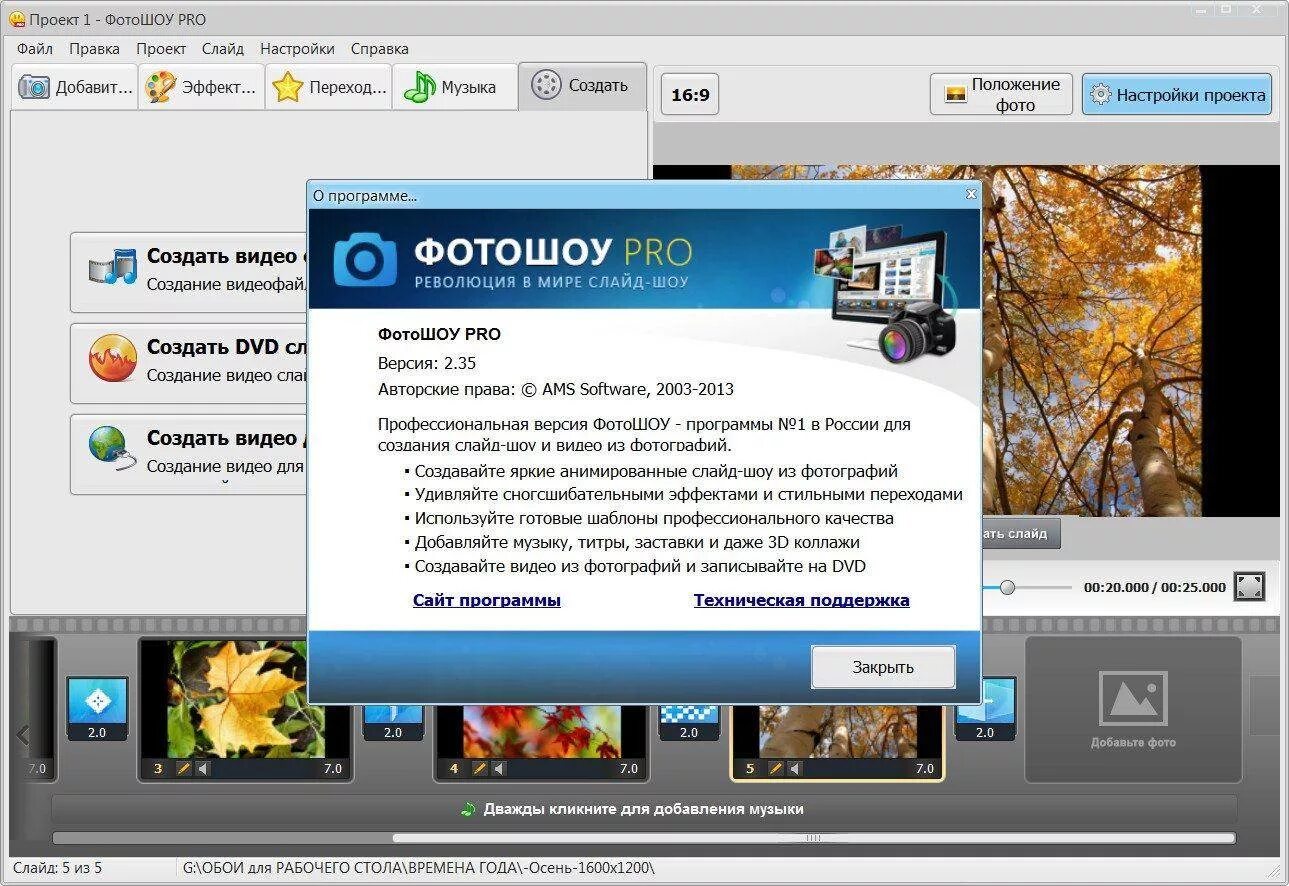Click the Закрыть button in the dialog

pyautogui.click(x=883, y=667)
